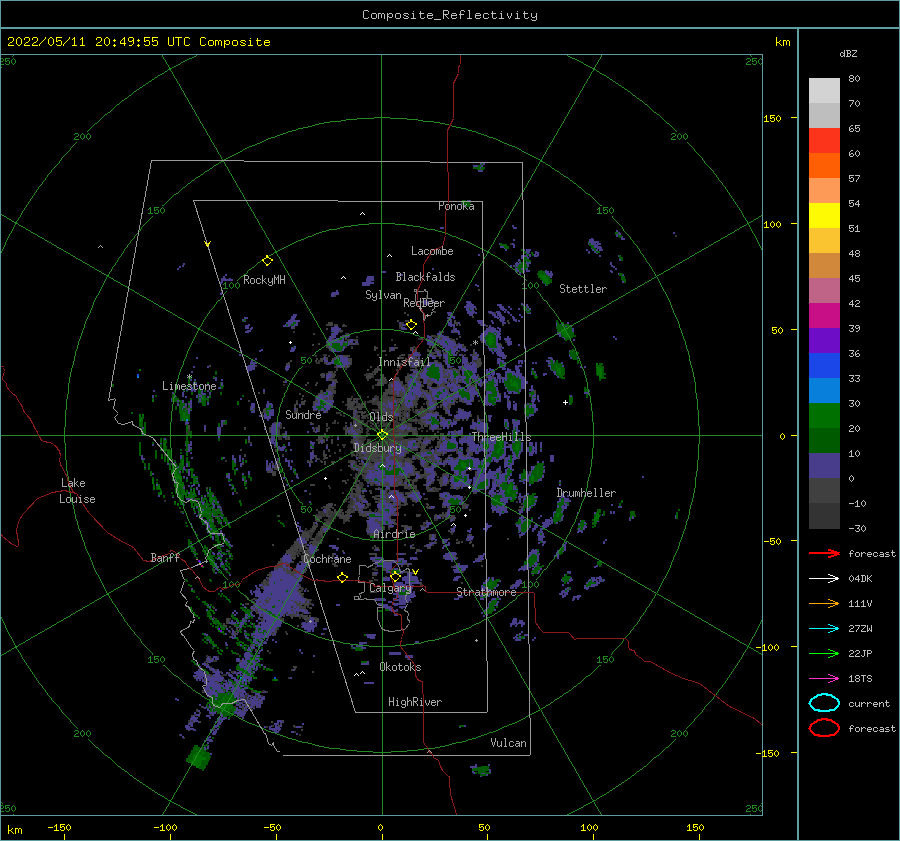Click the Lake Louise label

(77, 491)
